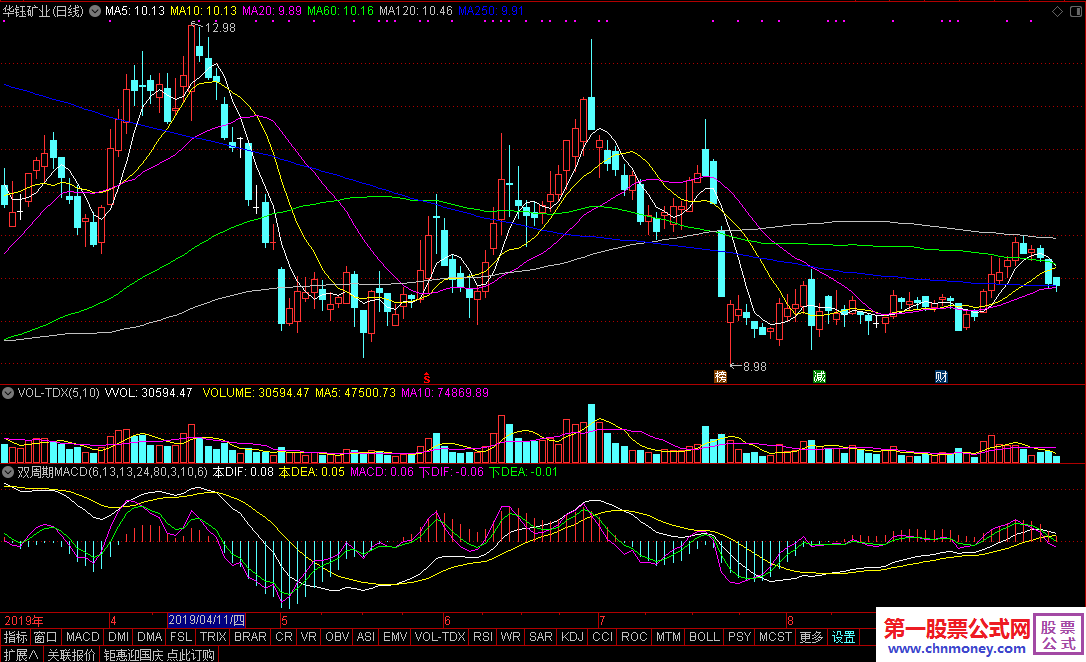Open the dropdown beside 华钰矿业(日线) title

pos(95,11)
